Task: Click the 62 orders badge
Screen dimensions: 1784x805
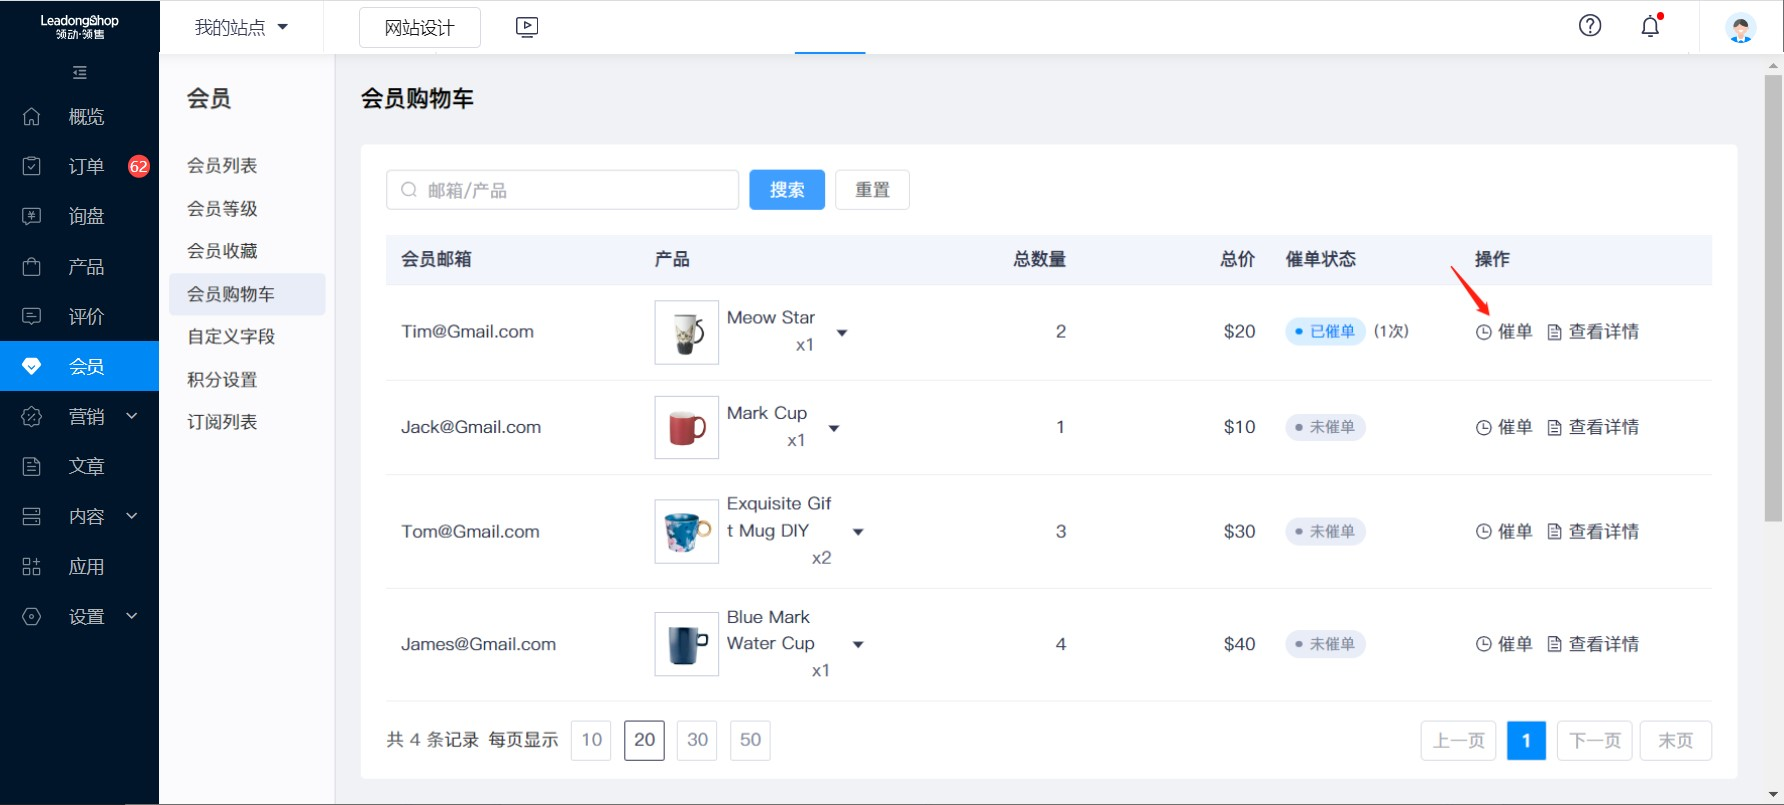Action: click(139, 166)
